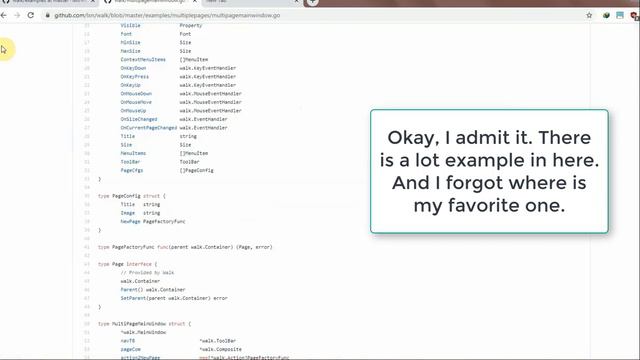The image size is (640, 360).
Task: Click the OnMouseDown handler line
Action: click(x=181, y=93)
